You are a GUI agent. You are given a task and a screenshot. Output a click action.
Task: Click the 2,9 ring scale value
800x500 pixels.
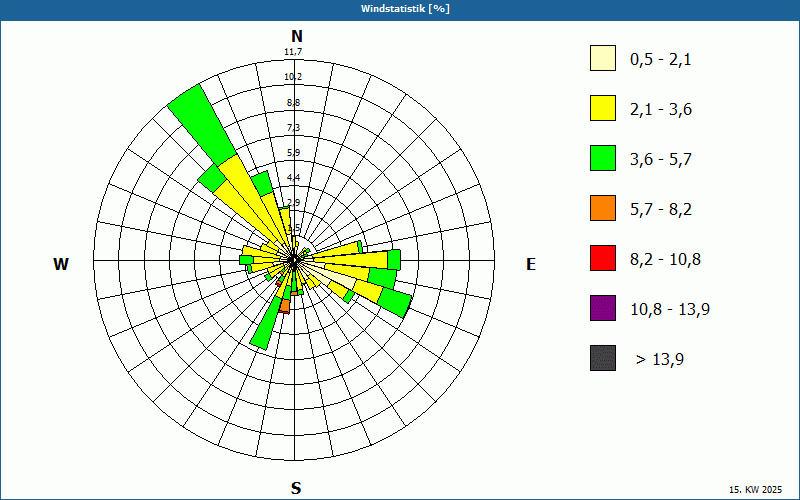click(293, 203)
